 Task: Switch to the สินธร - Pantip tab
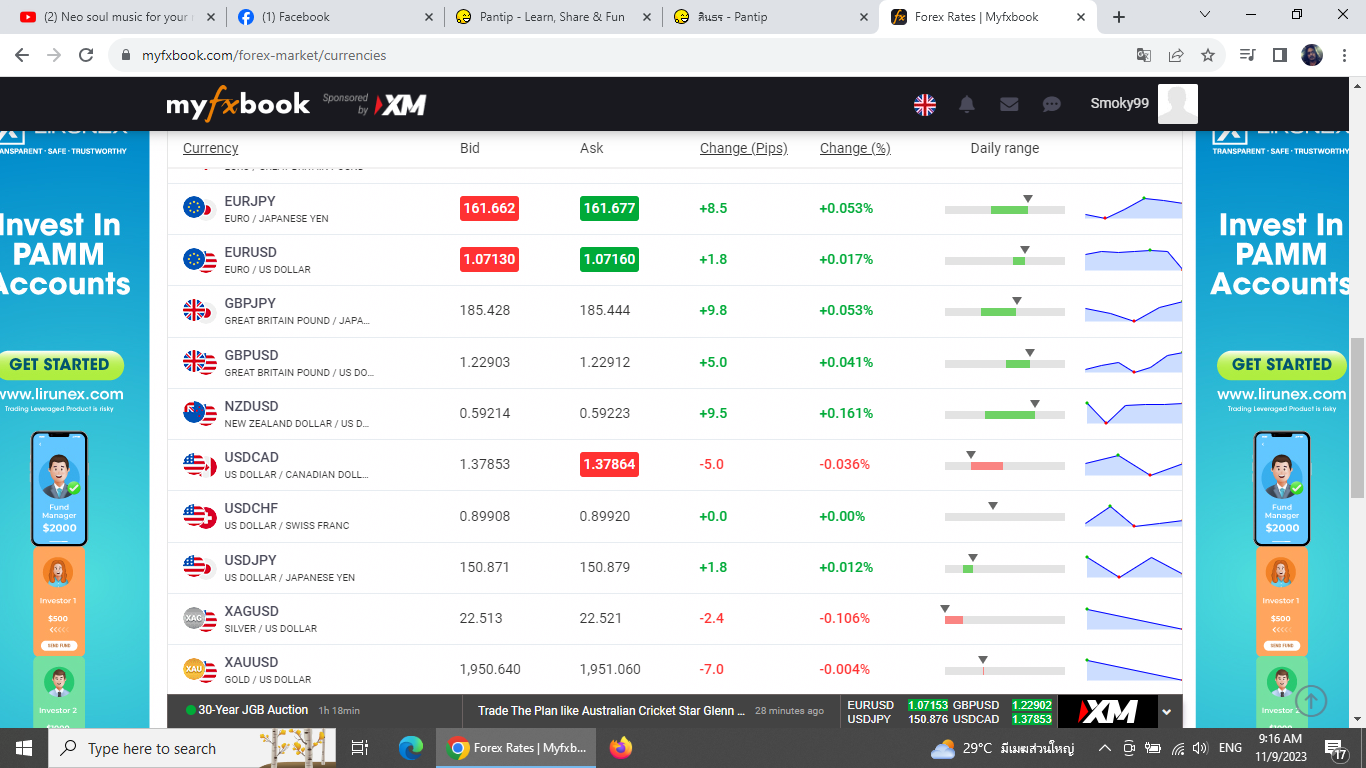pyautogui.click(x=769, y=17)
